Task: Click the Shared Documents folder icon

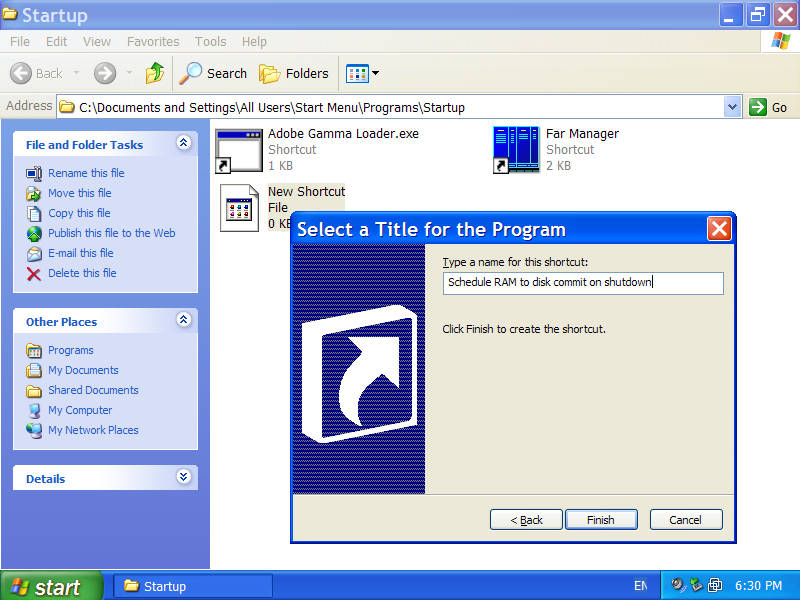Action: [x=34, y=391]
